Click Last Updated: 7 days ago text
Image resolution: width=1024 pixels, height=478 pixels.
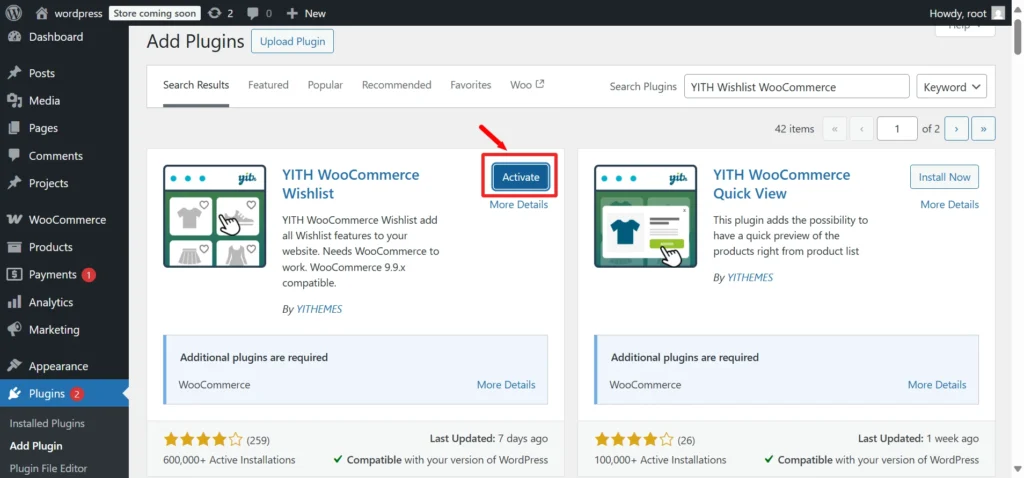tap(488, 439)
